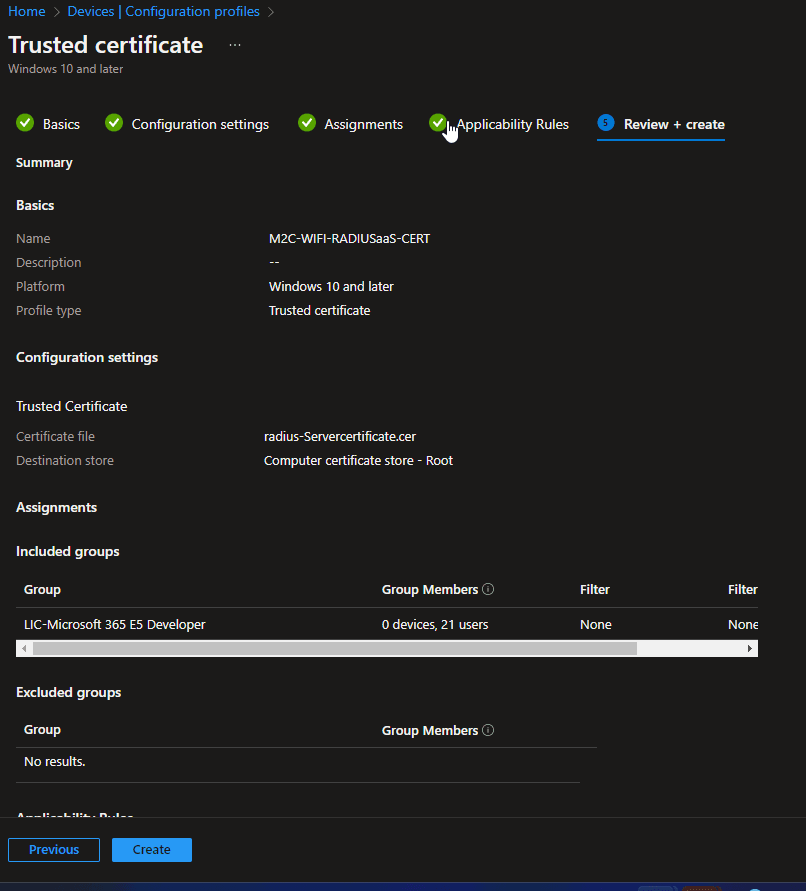This screenshot has height=891, width=806.
Task: Click green checkmark icon for Configuration settings
Action: 114,123
